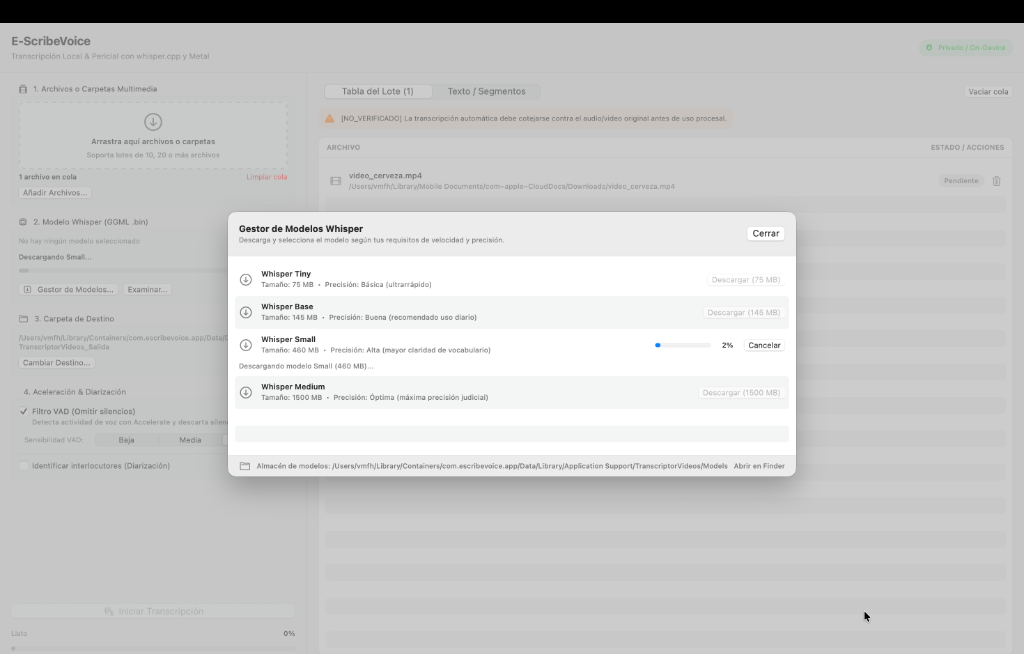Click the Privado / On-Device badge
The image size is (1024, 654).
[966, 48]
